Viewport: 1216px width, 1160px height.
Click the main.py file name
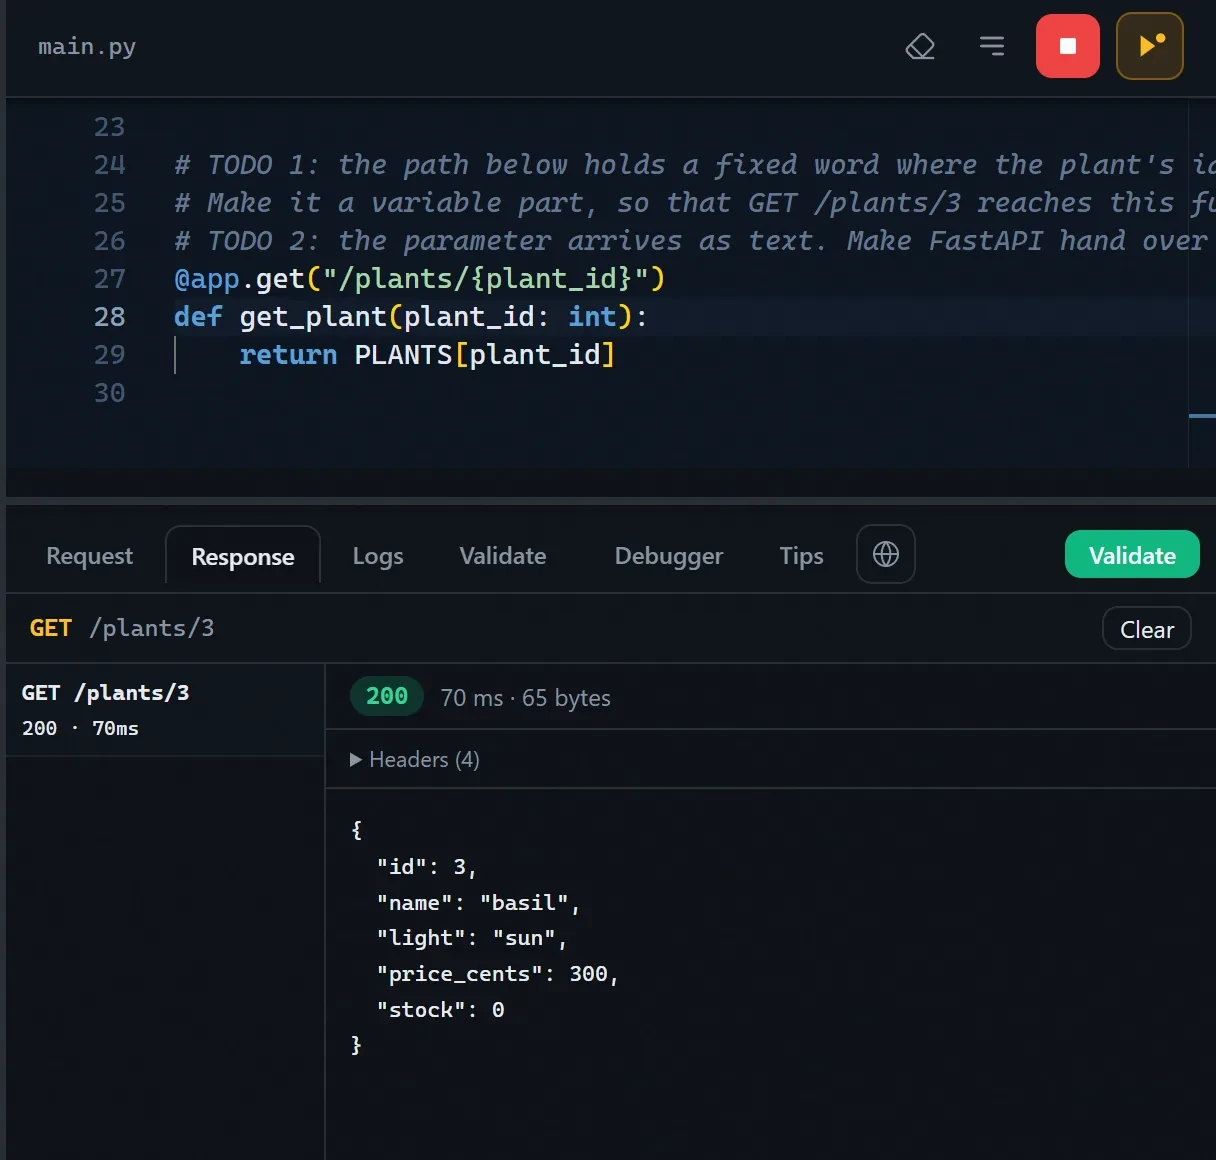point(87,47)
